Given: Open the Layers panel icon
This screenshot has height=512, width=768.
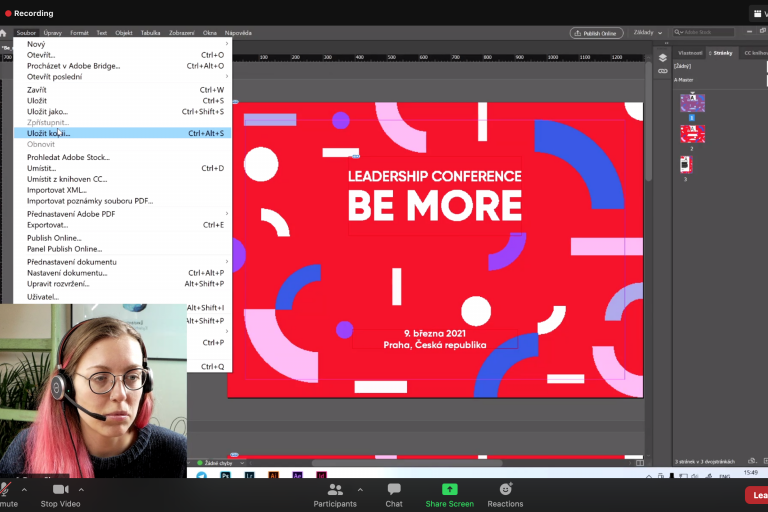Looking at the screenshot, I should (x=662, y=58).
